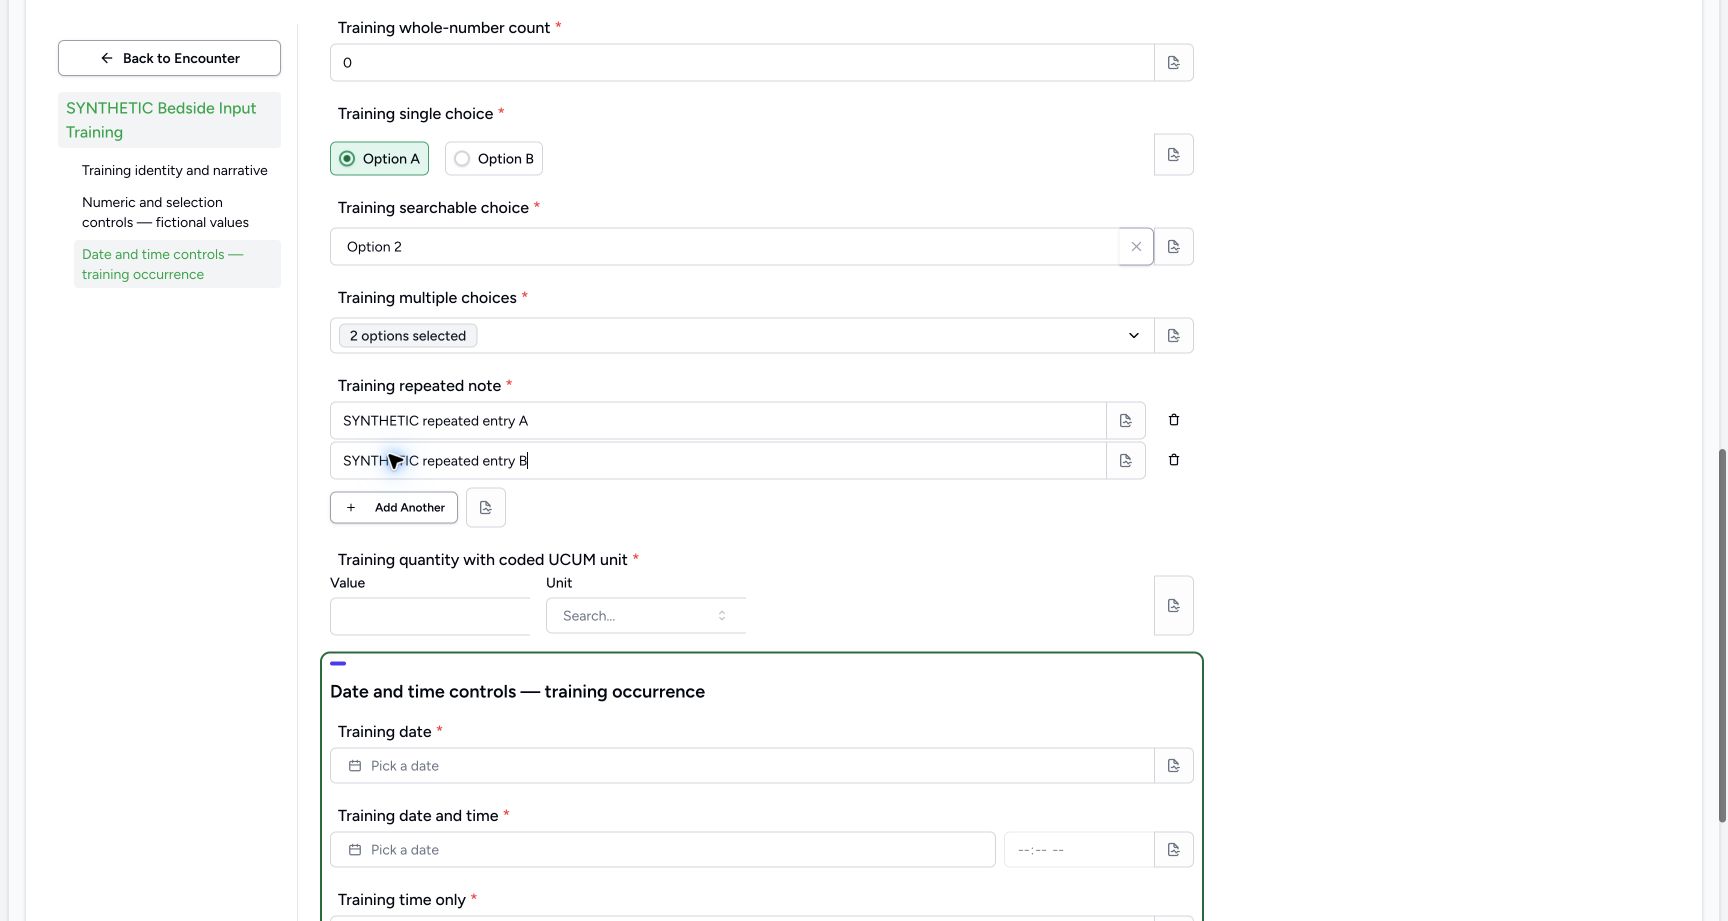Delete the repeated entry A row
The height and width of the screenshot is (921, 1728).
pos(1174,420)
